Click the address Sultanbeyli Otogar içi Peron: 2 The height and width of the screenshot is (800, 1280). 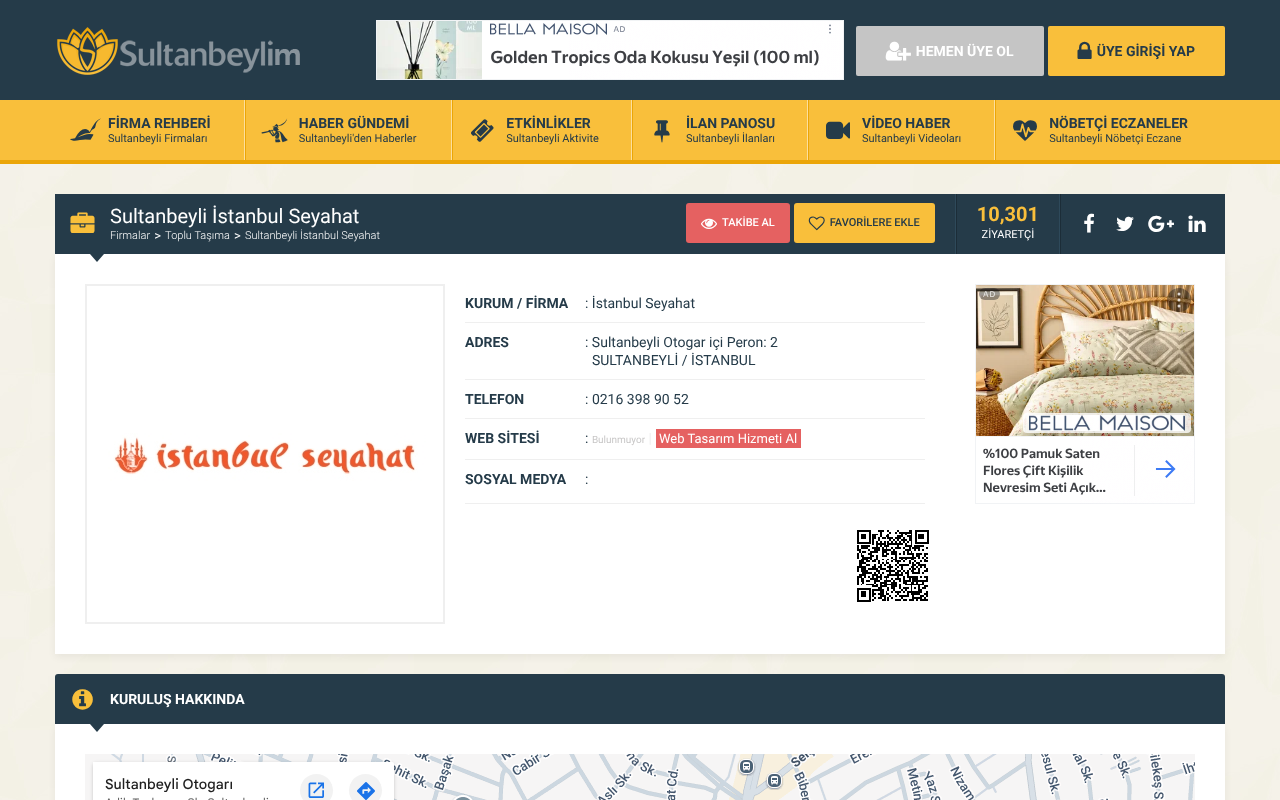(685, 342)
